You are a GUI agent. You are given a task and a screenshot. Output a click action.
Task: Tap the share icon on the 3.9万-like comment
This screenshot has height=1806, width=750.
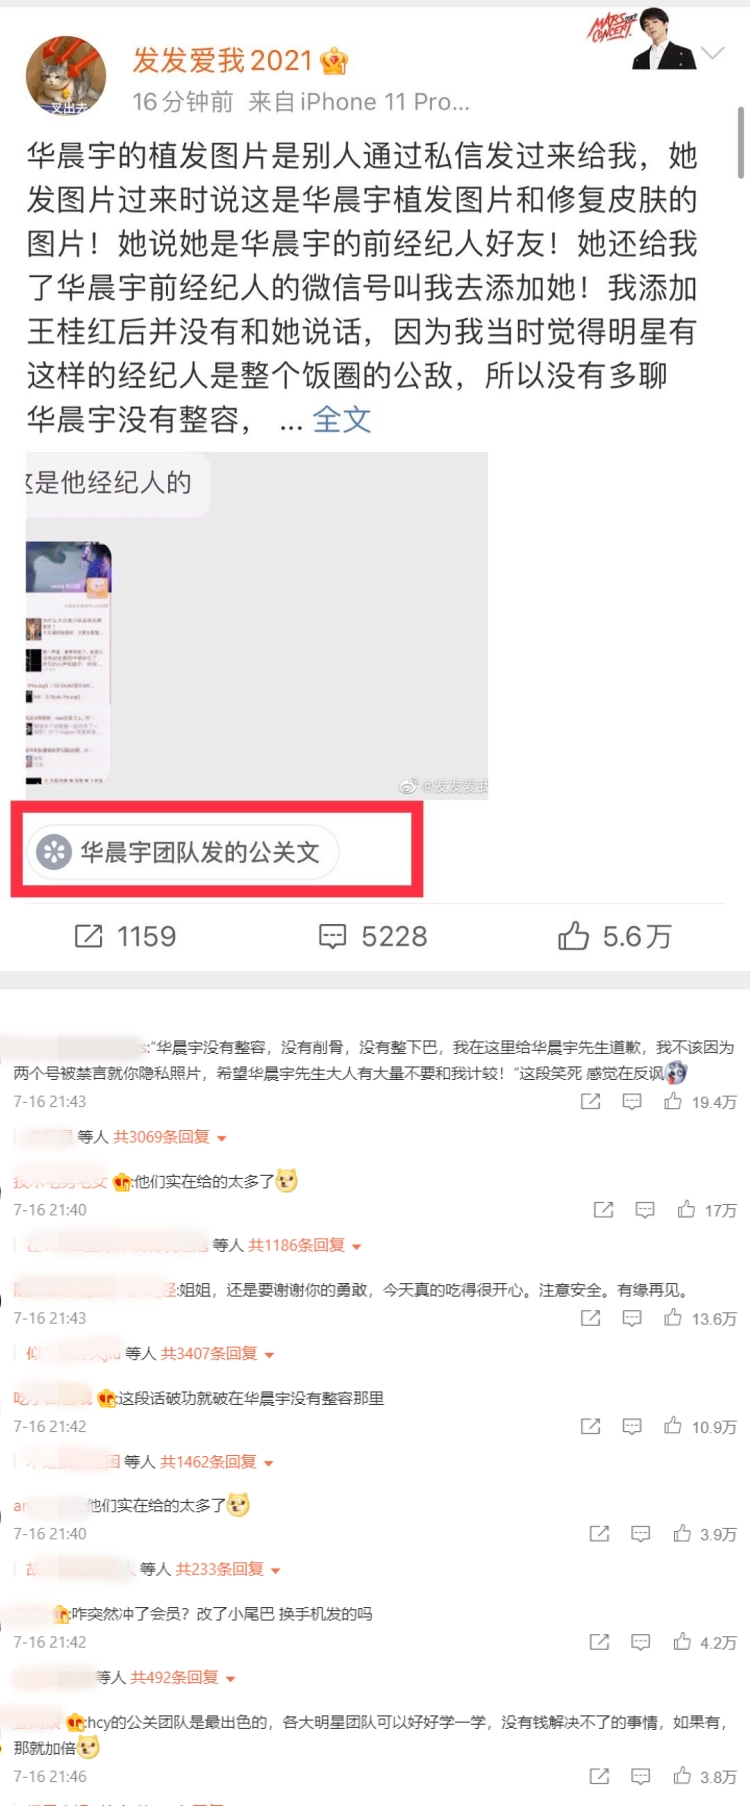[x=599, y=1533]
